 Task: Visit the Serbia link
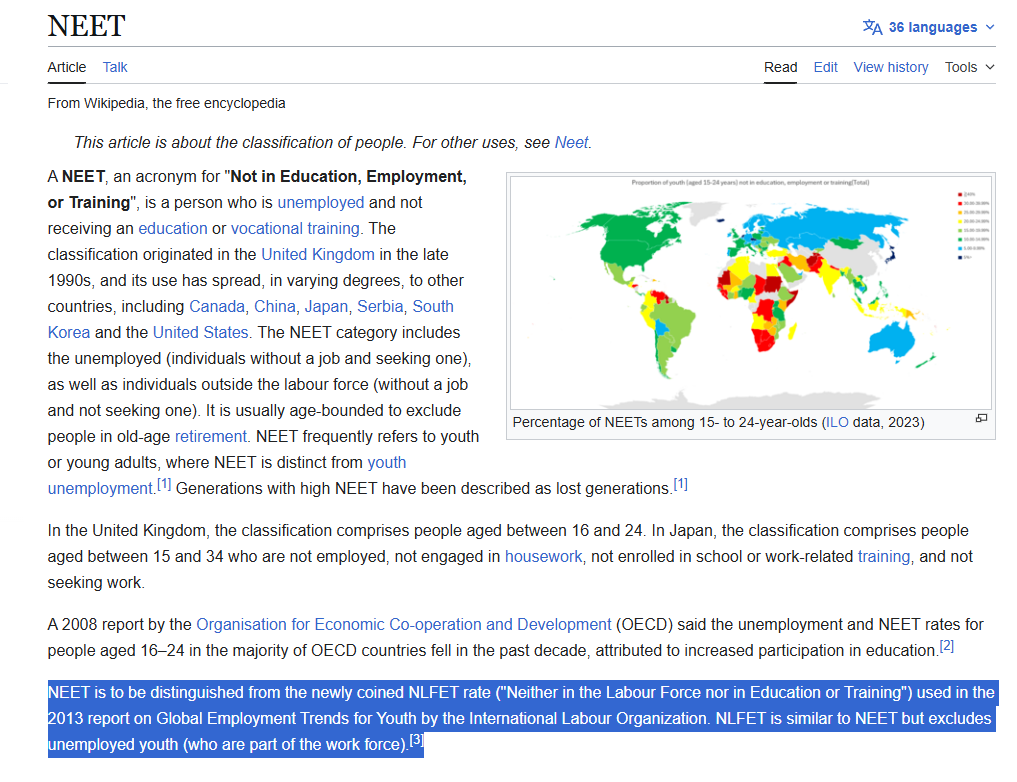380,307
